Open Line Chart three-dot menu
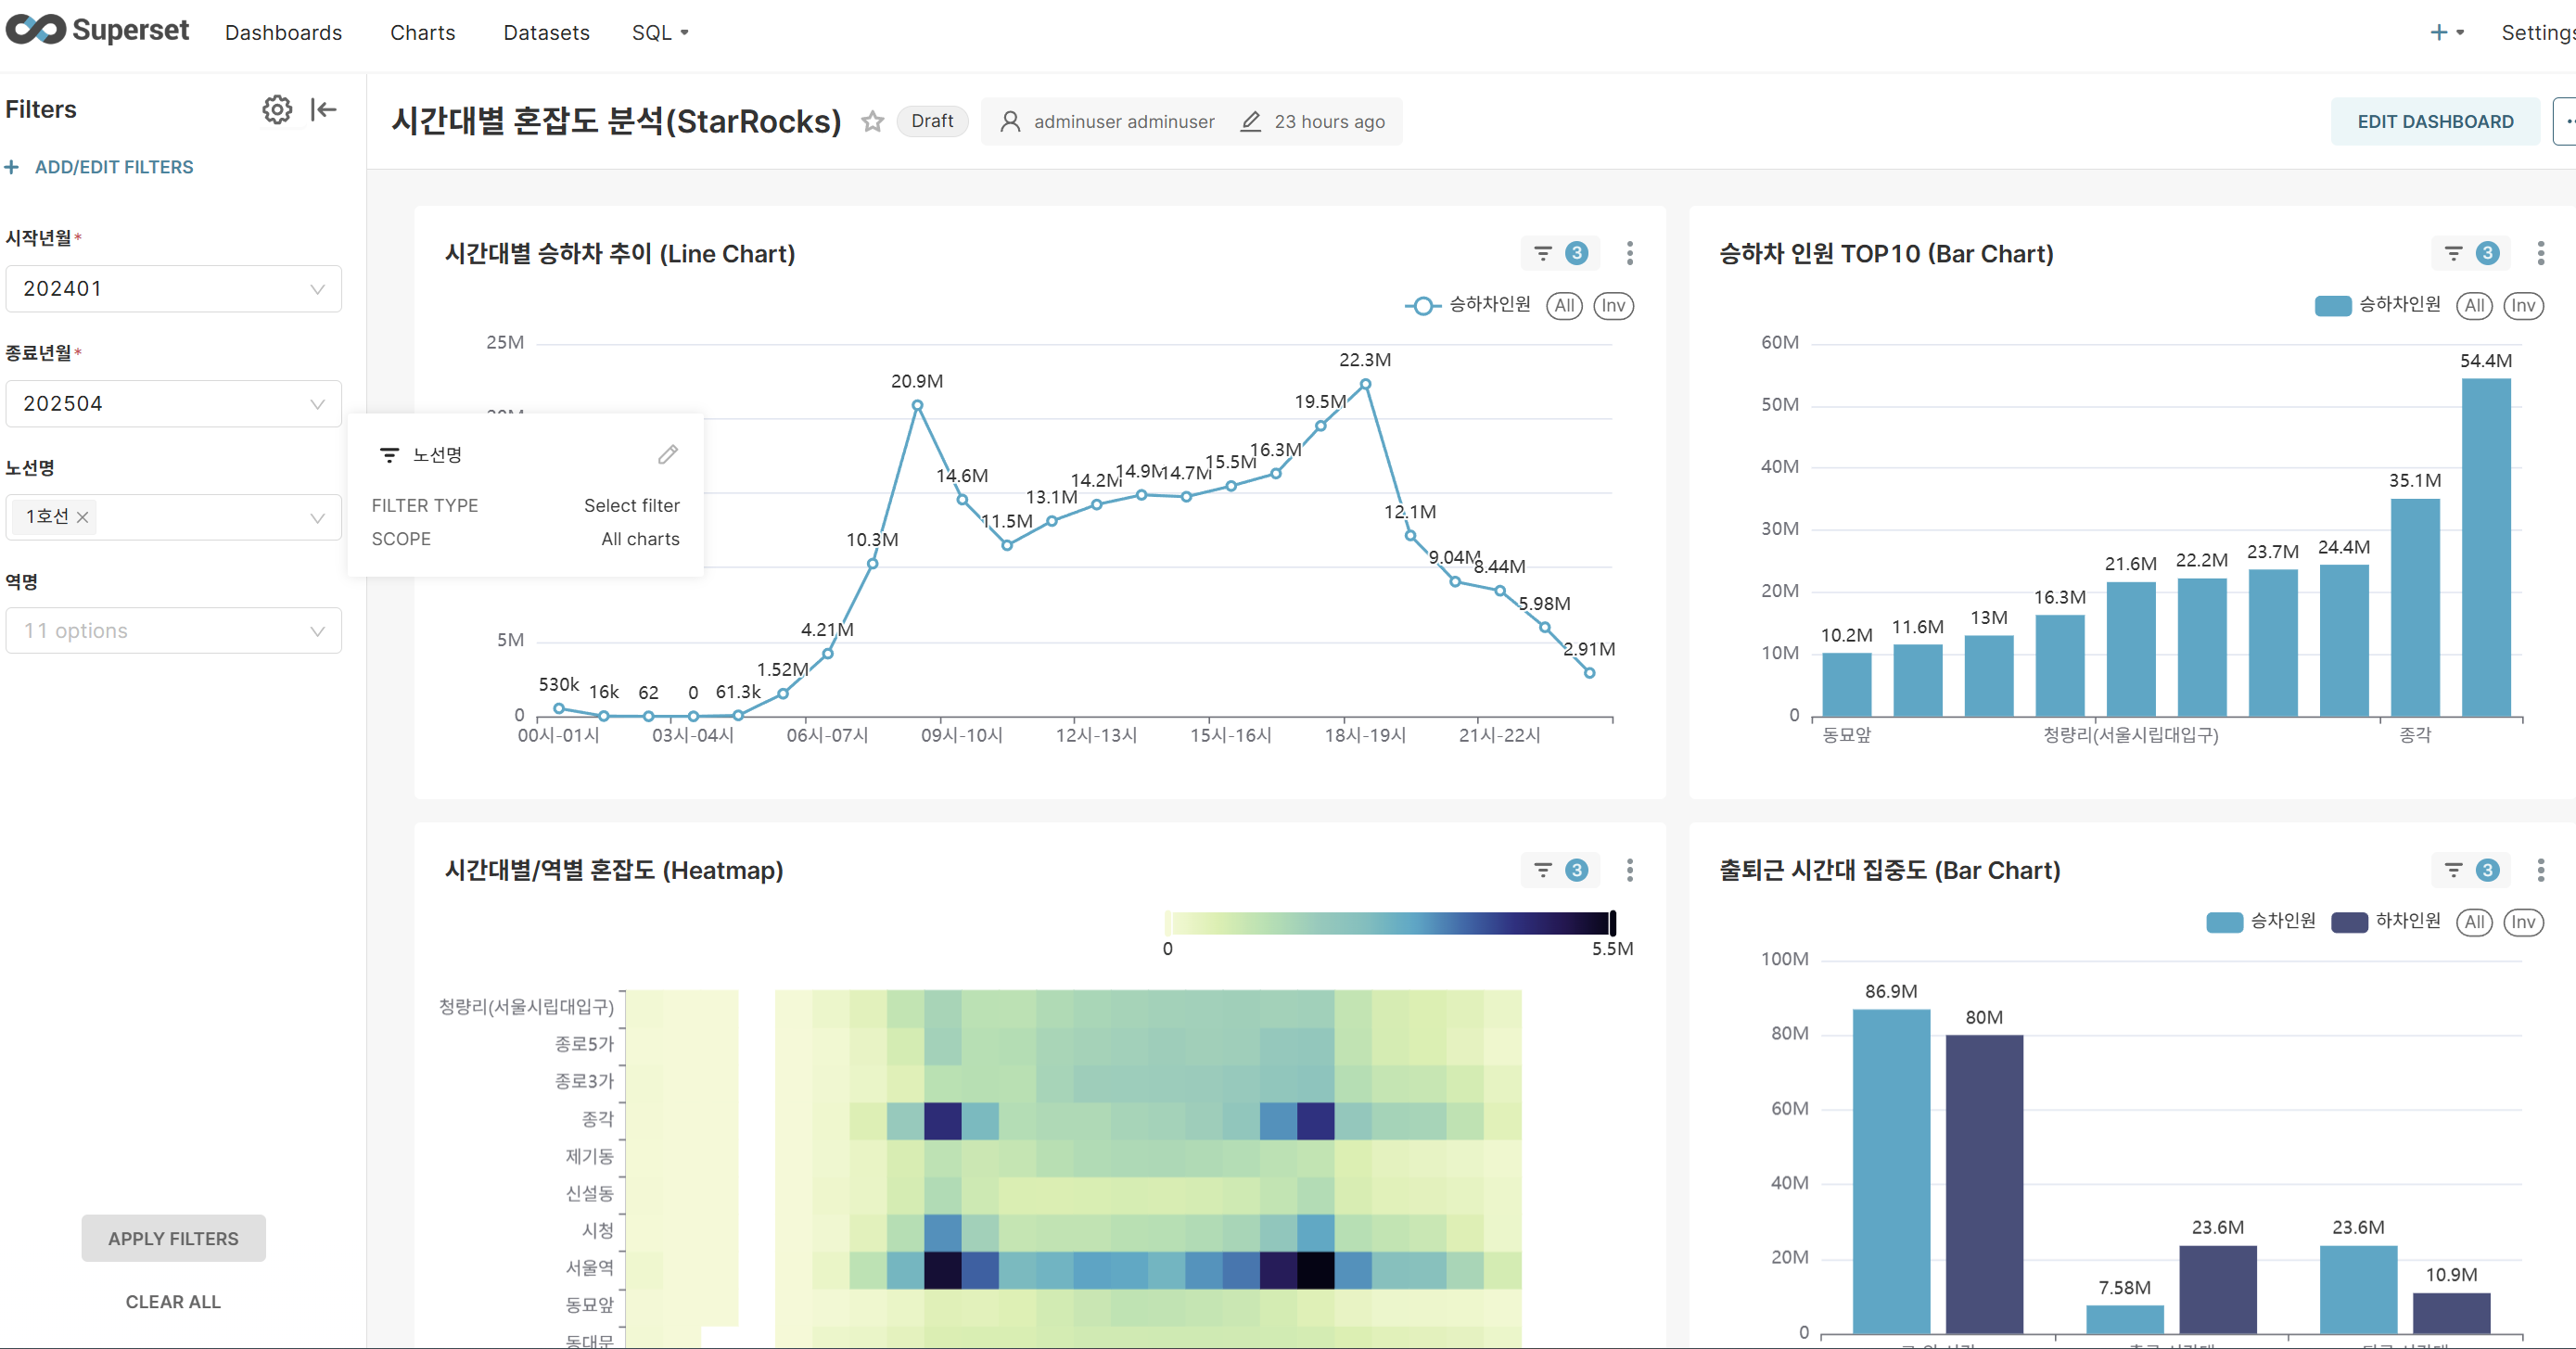 (1629, 254)
